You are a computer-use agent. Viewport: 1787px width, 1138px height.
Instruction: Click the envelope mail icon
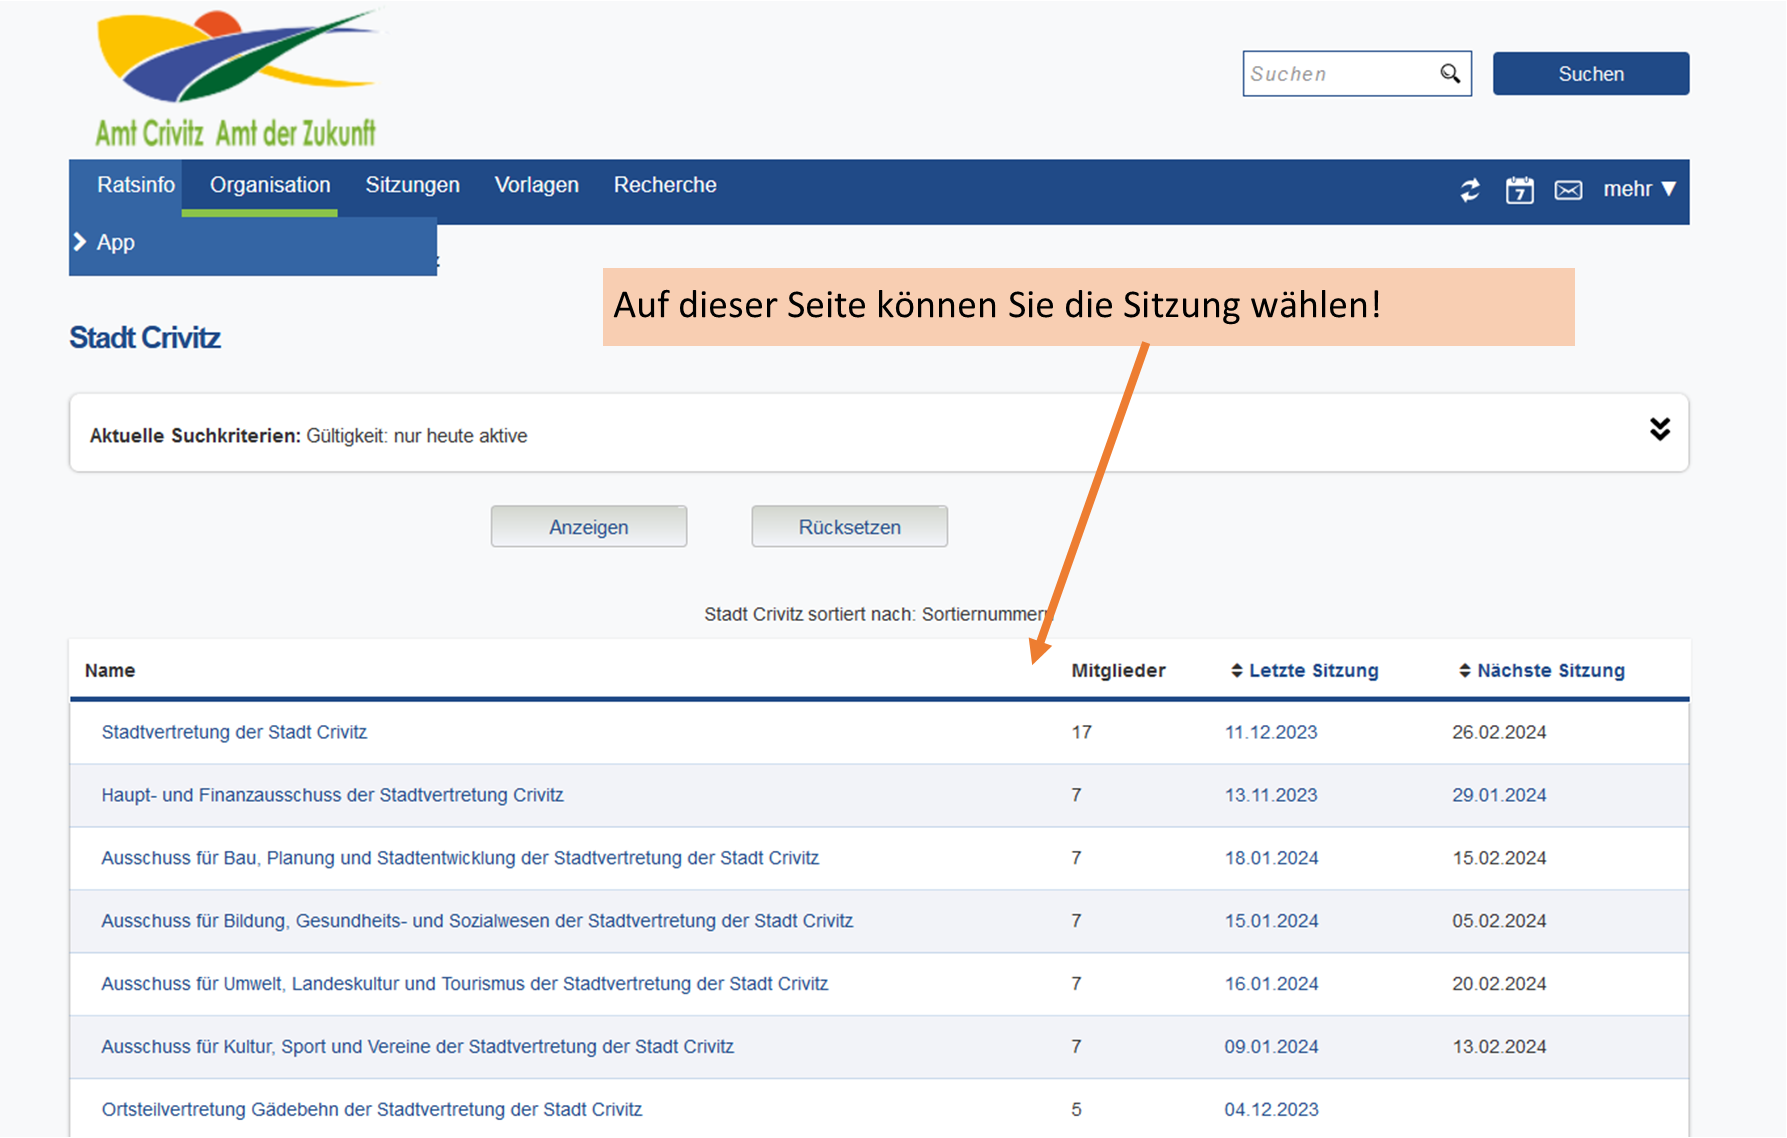click(1568, 190)
